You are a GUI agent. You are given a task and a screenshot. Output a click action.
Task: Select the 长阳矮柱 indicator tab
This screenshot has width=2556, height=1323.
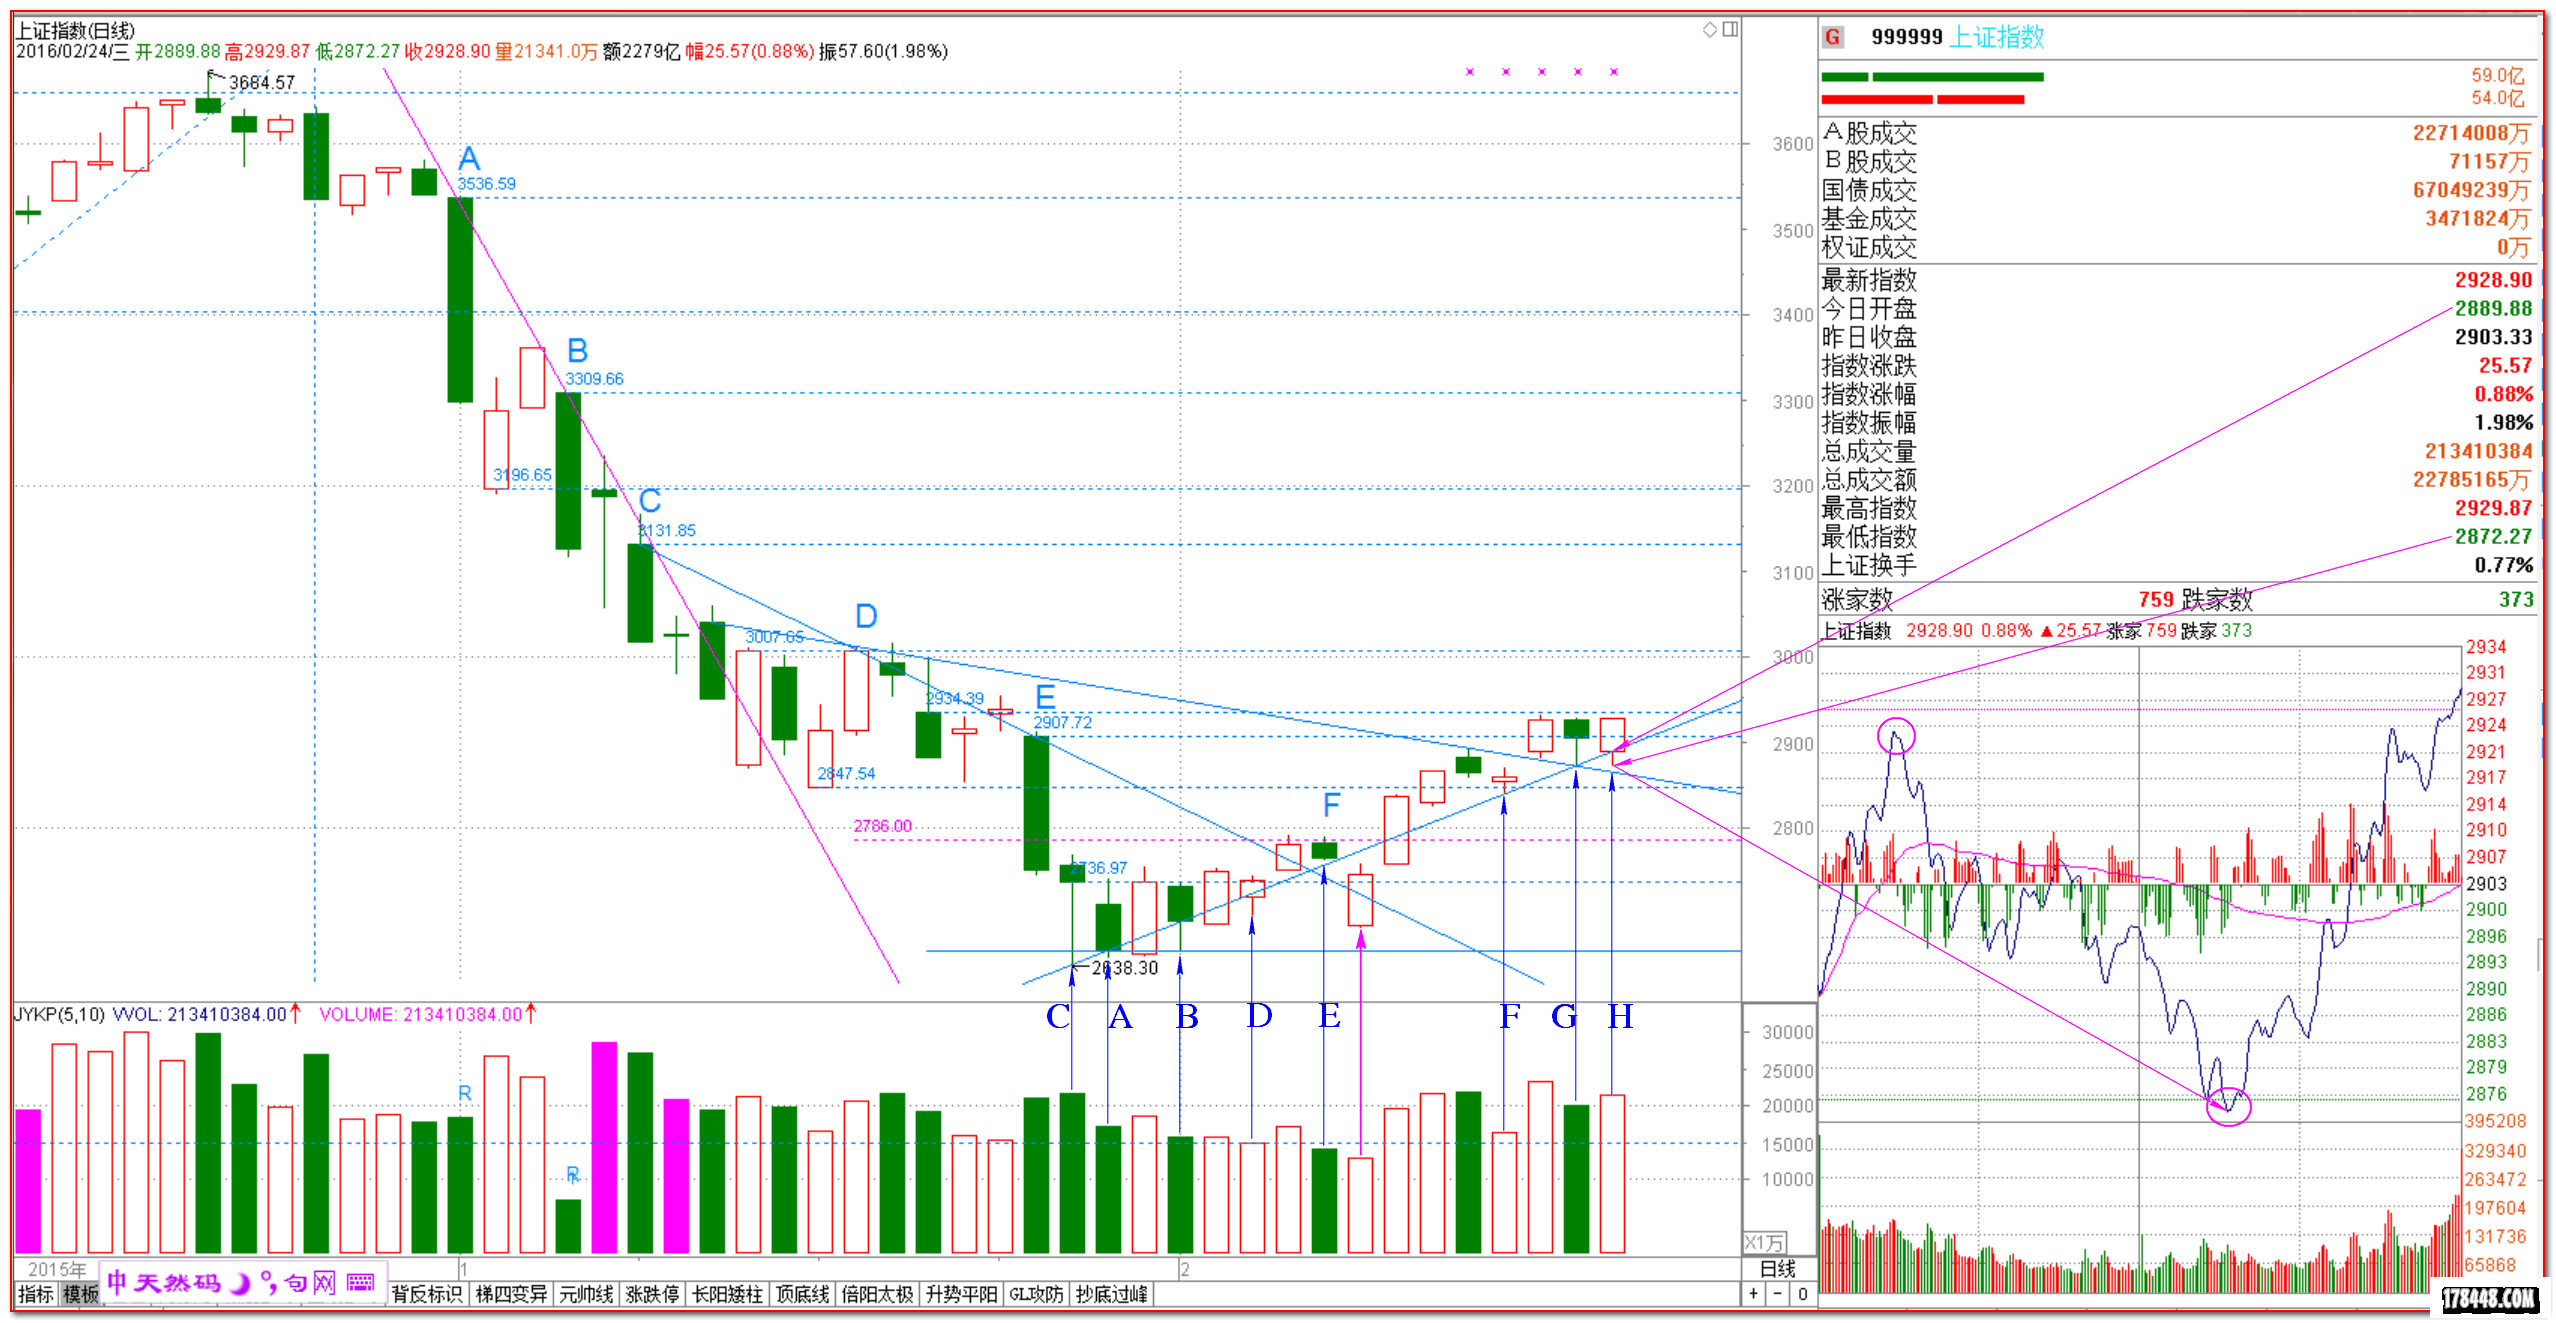728,1294
